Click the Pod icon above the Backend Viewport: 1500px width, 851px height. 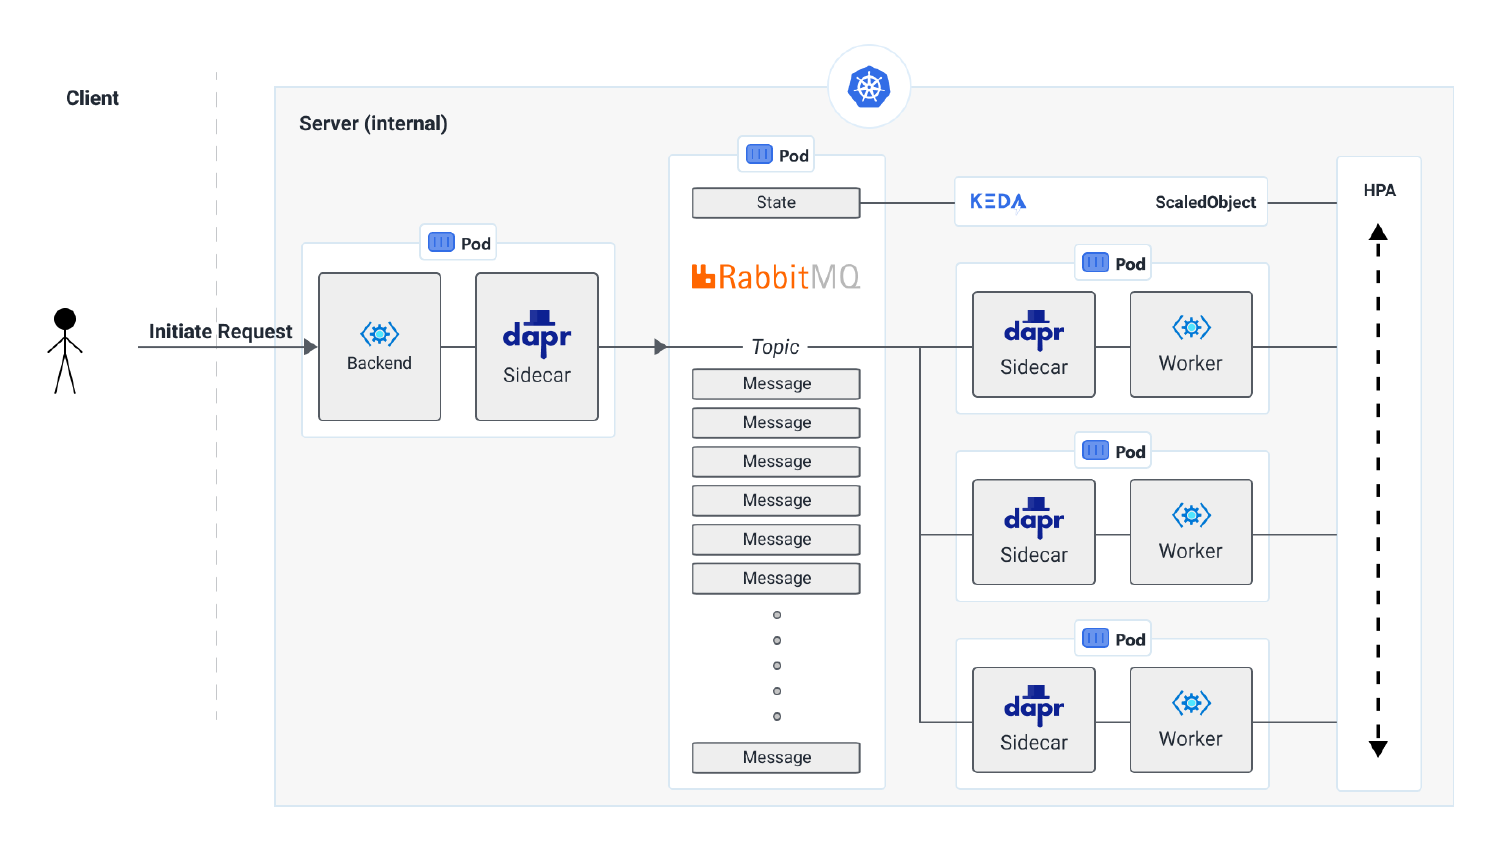pos(441,243)
